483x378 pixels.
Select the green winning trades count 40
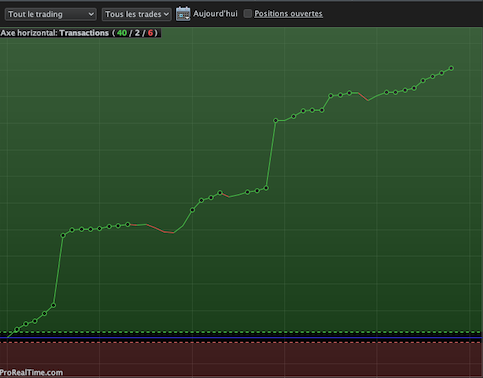(122, 33)
